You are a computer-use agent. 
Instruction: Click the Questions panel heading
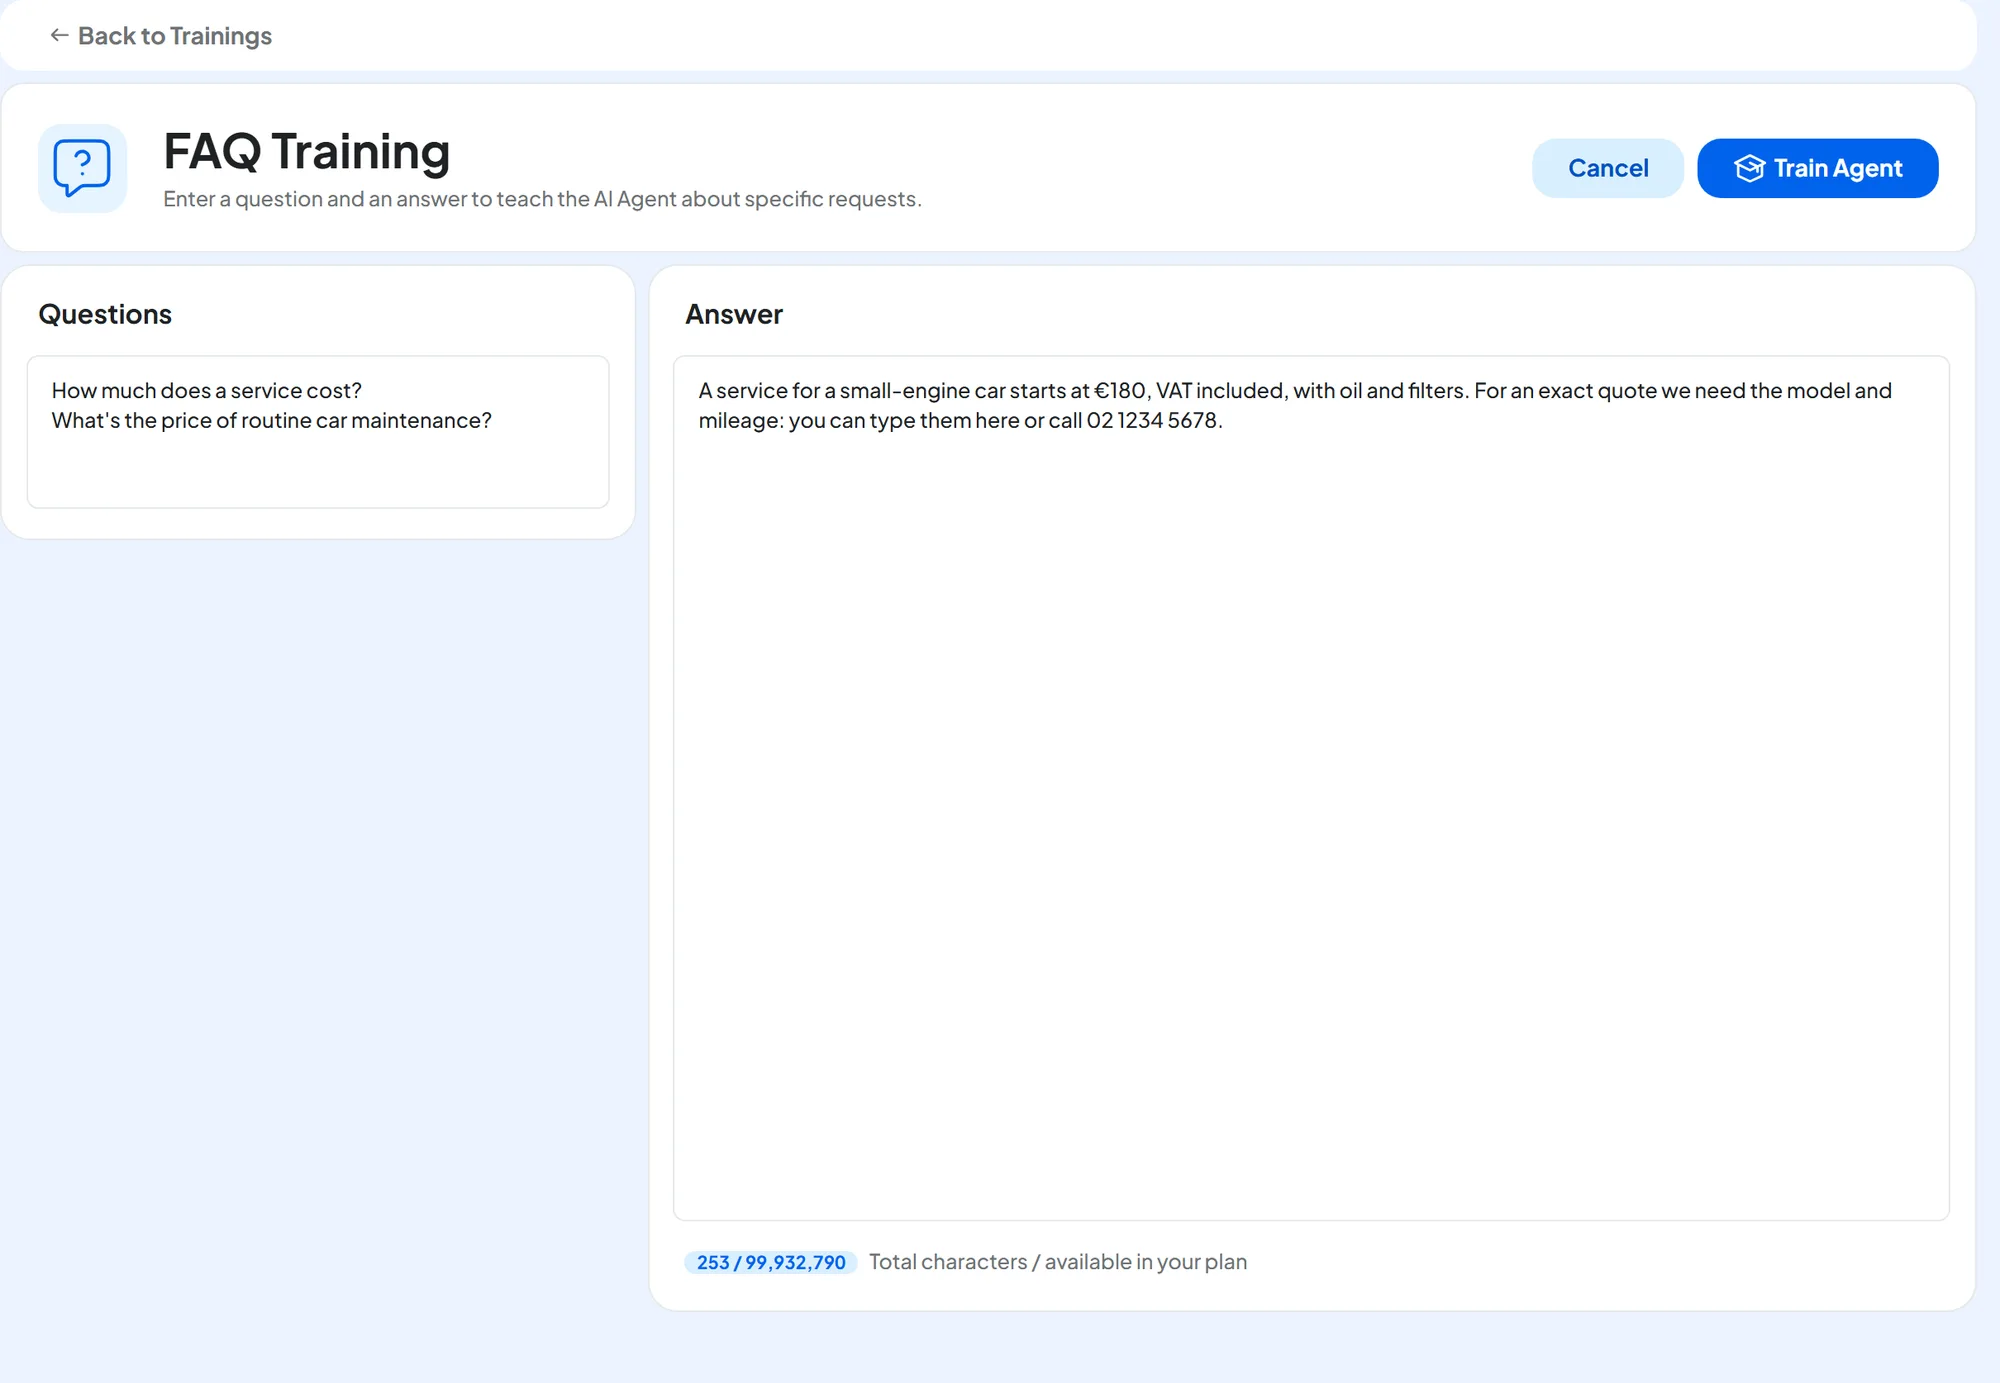pyautogui.click(x=105, y=315)
